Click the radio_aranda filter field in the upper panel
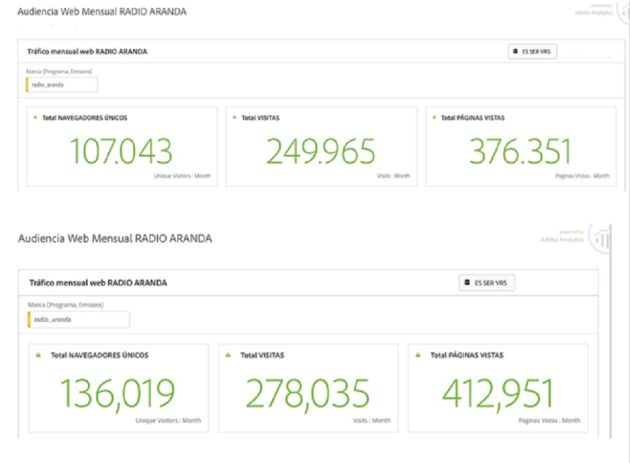 [x=61, y=85]
